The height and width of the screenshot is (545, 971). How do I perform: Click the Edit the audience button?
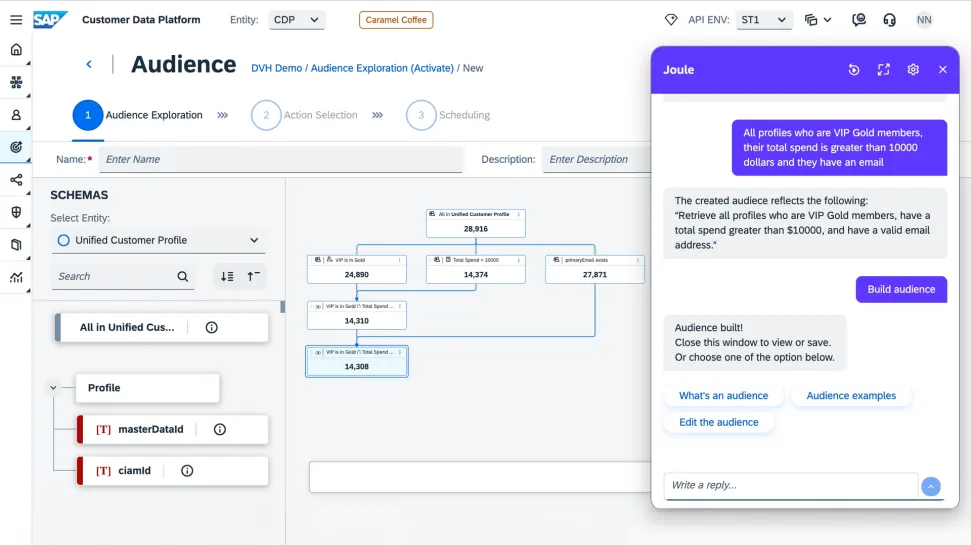pos(718,422)
